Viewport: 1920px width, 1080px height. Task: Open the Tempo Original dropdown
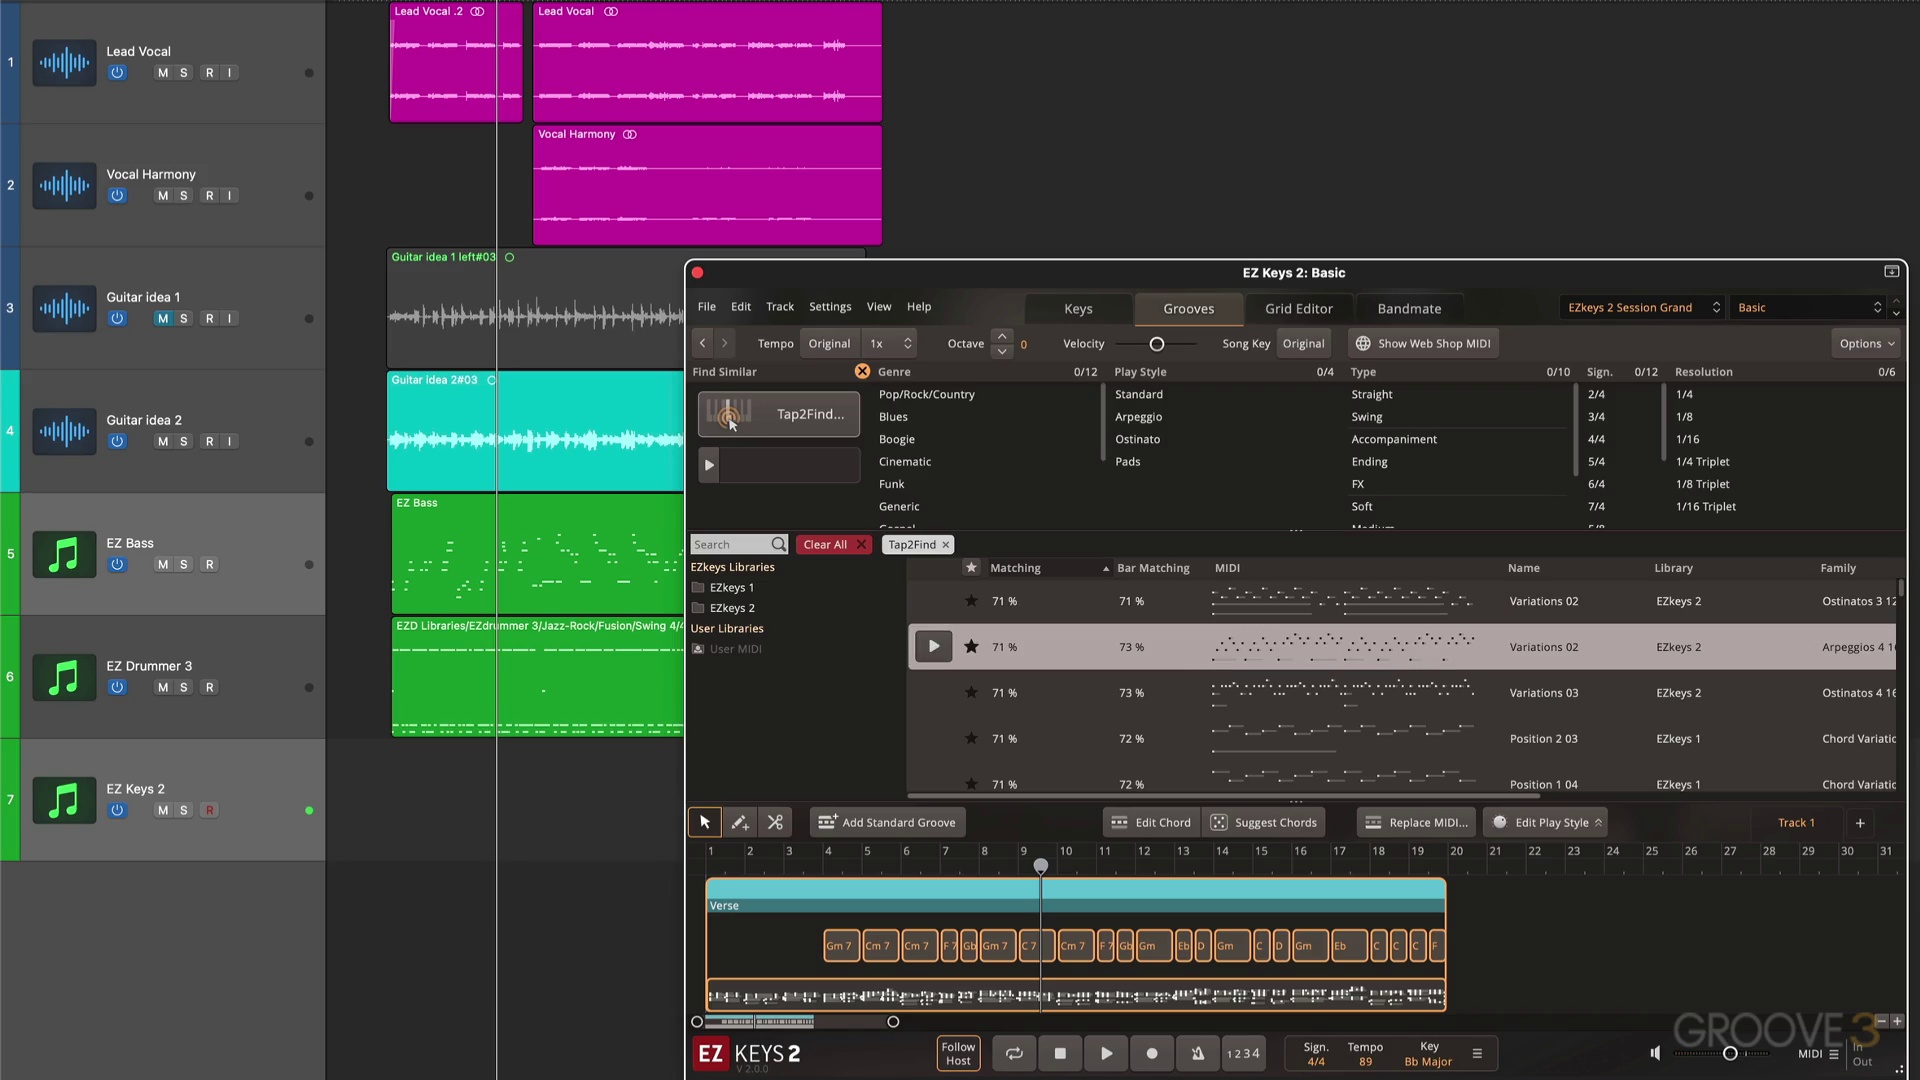tap(829, 343)
